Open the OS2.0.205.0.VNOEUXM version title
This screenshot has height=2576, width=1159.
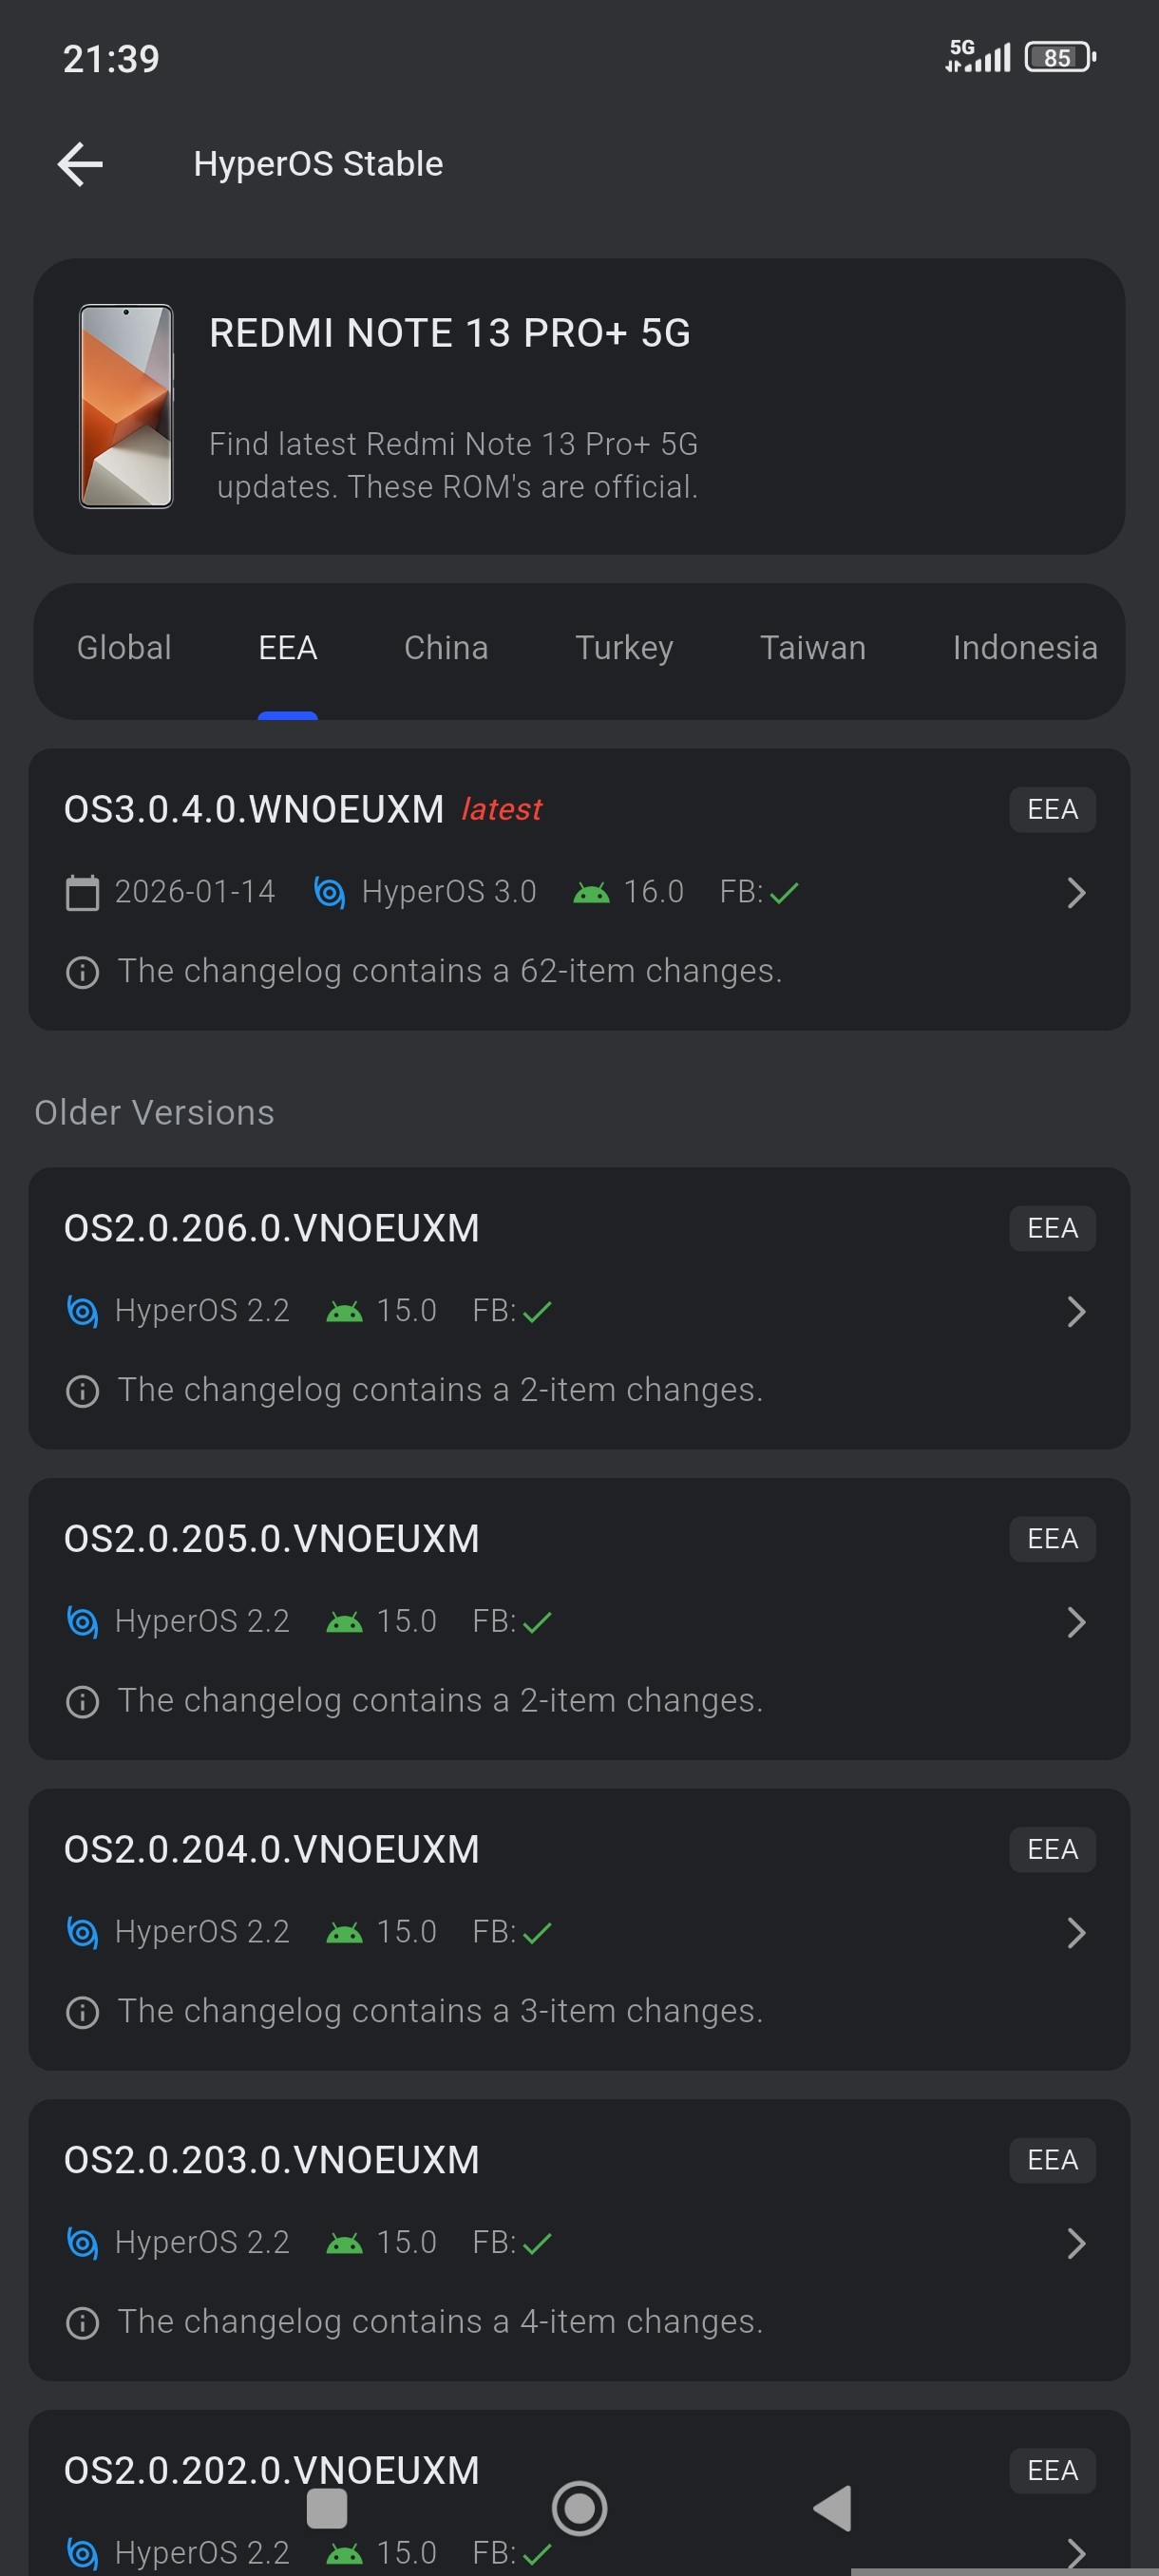272,1539
